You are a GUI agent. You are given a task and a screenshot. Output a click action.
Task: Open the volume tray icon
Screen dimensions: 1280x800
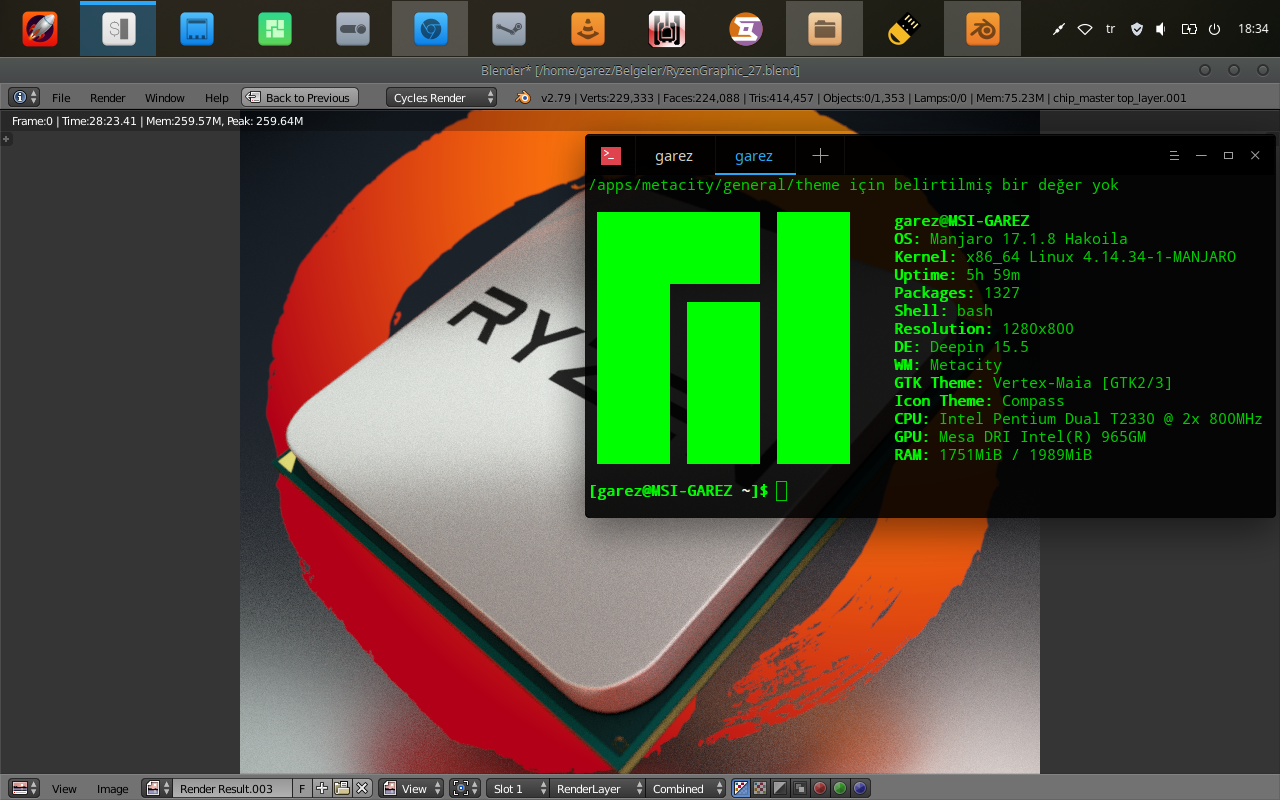[1161, 29]
